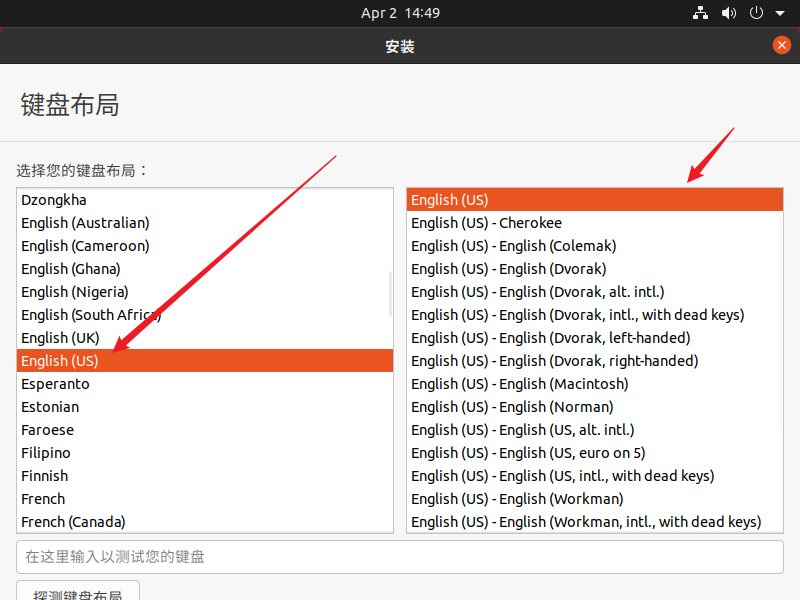This screenshot has height=600, width=800.
Task: Choose English (Norman) variant
Action: pos(595,407)
